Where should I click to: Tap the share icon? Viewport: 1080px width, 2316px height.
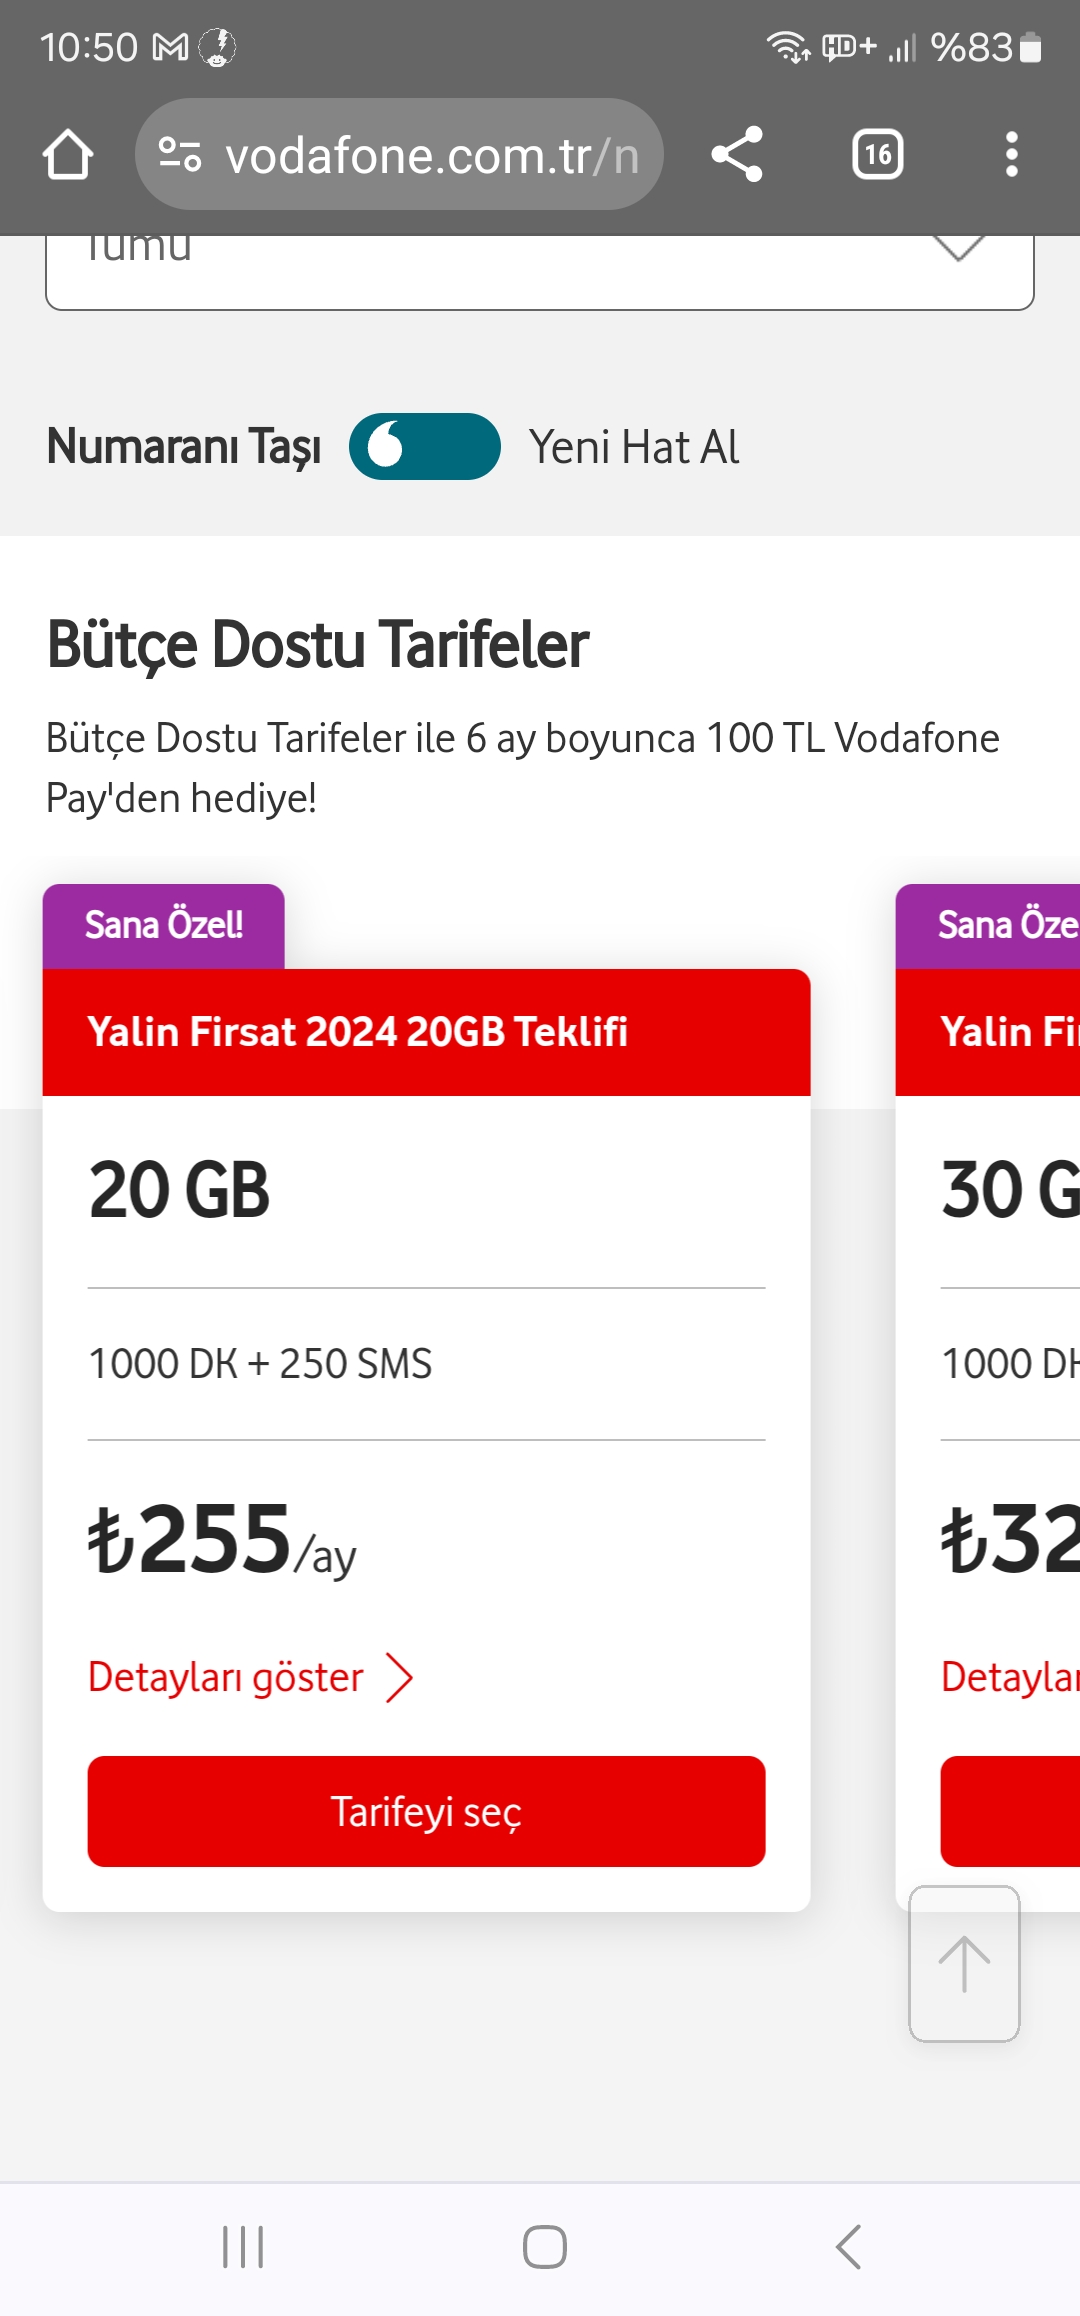(737, 155)
